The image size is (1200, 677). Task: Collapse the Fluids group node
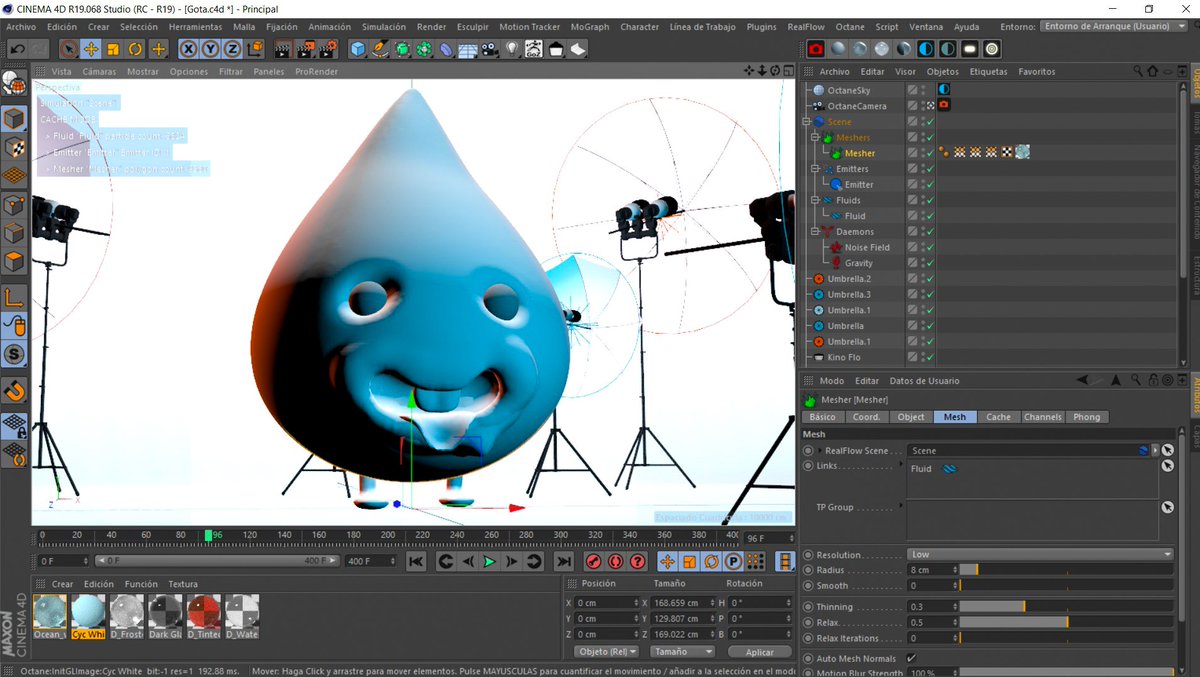[815, 200]
